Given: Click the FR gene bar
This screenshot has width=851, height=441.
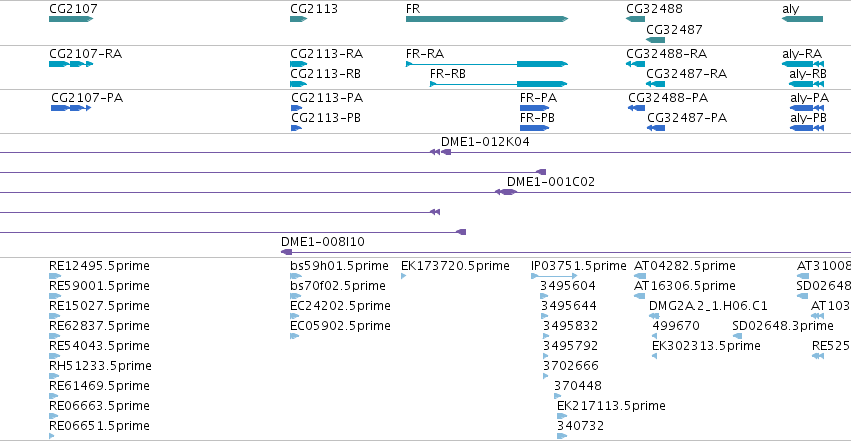Looking at the screenshot, I should (x=487, y=19).
